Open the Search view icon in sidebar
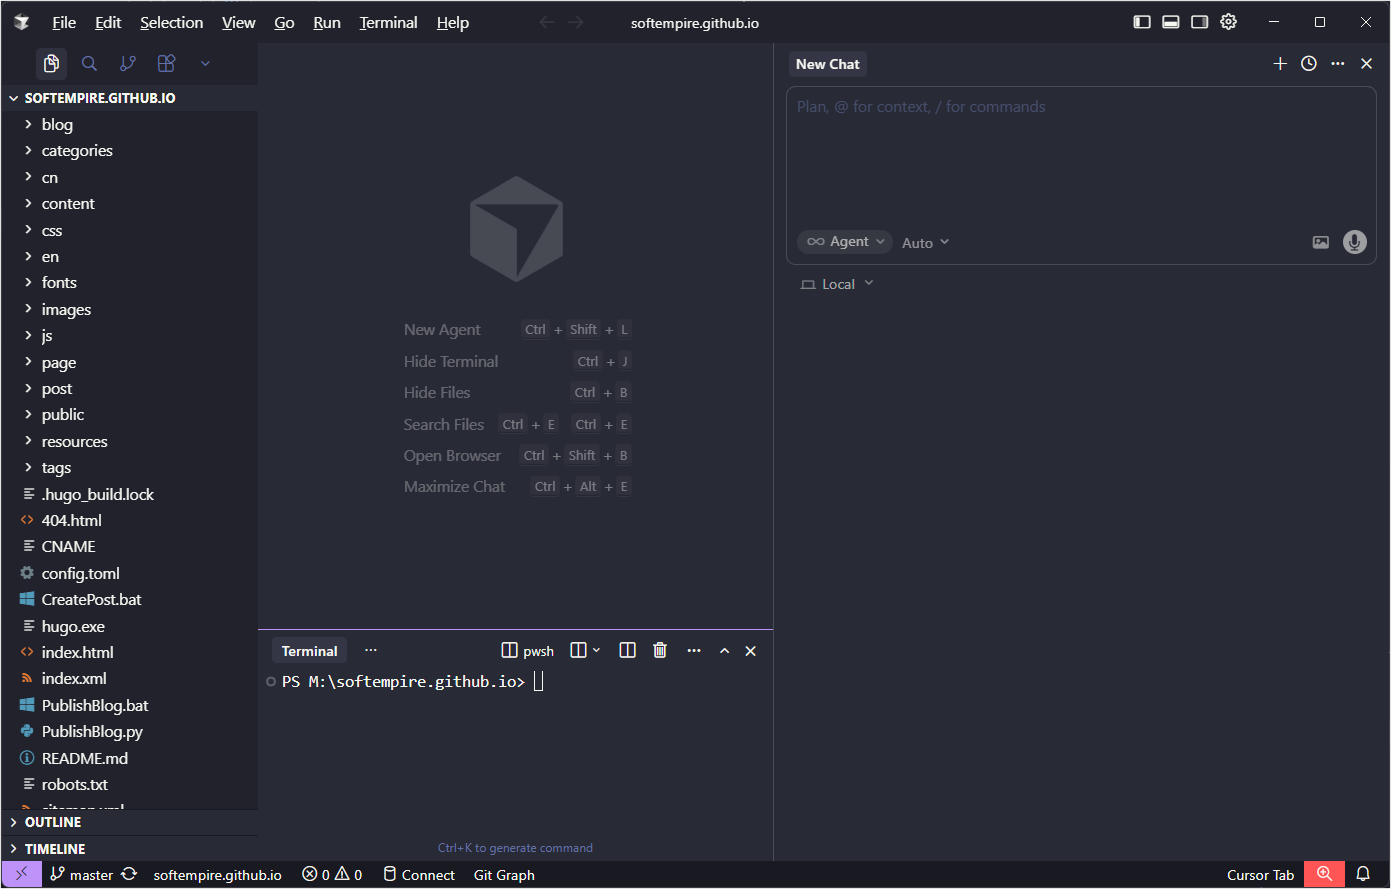The width and height of the screenshot is (1391, 889). pyautogui.click(x=89, y=64)
